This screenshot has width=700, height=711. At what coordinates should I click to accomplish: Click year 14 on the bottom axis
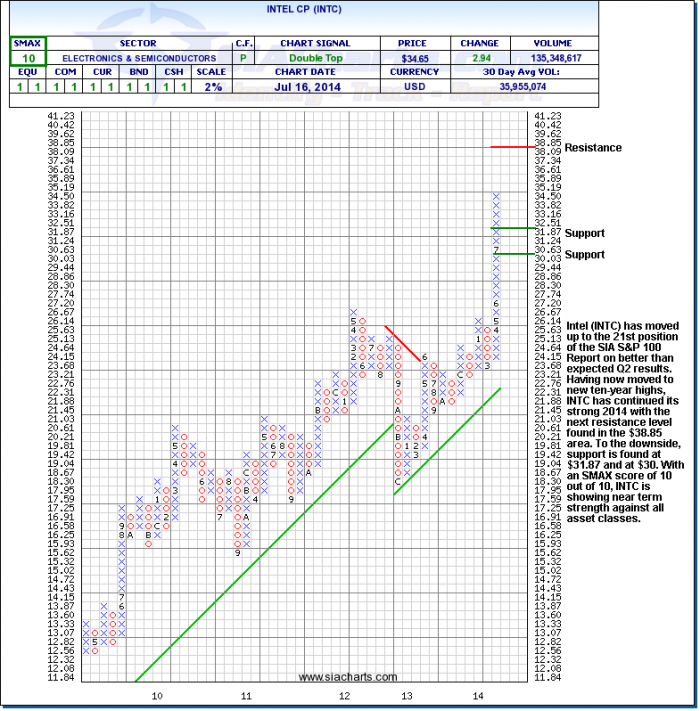(x=479, y=694)
